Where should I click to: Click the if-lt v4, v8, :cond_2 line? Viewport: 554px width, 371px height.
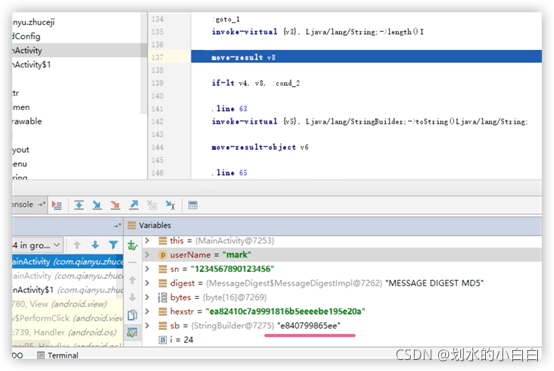(256, 83)
